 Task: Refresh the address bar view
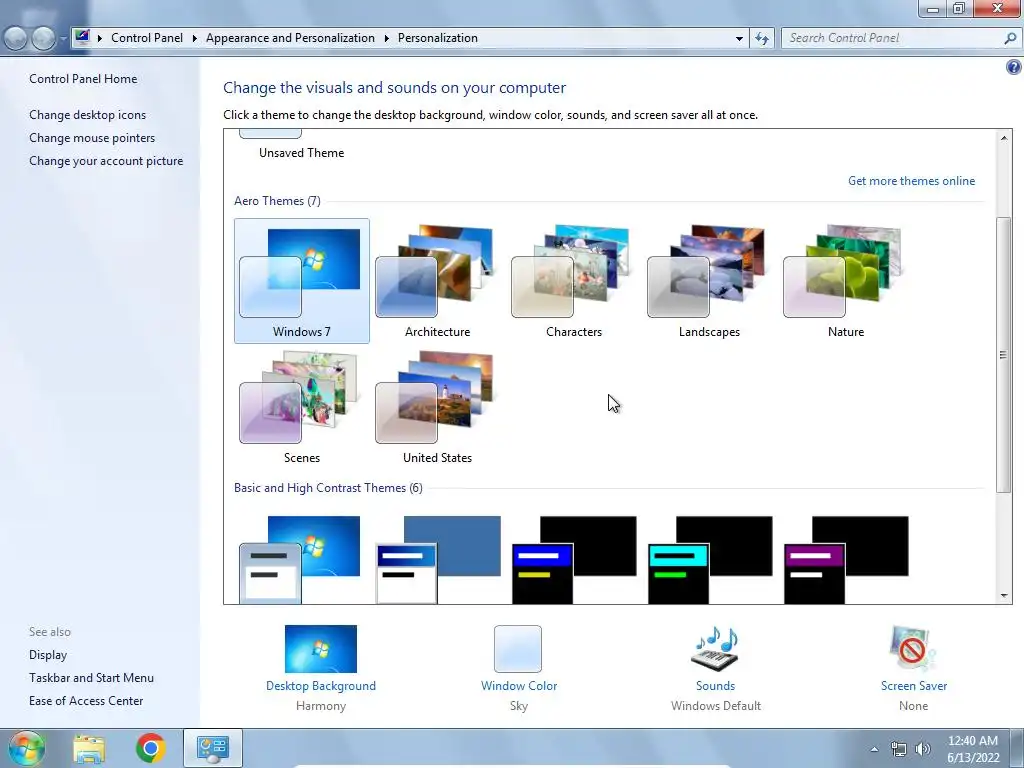[x=762, y=39]
